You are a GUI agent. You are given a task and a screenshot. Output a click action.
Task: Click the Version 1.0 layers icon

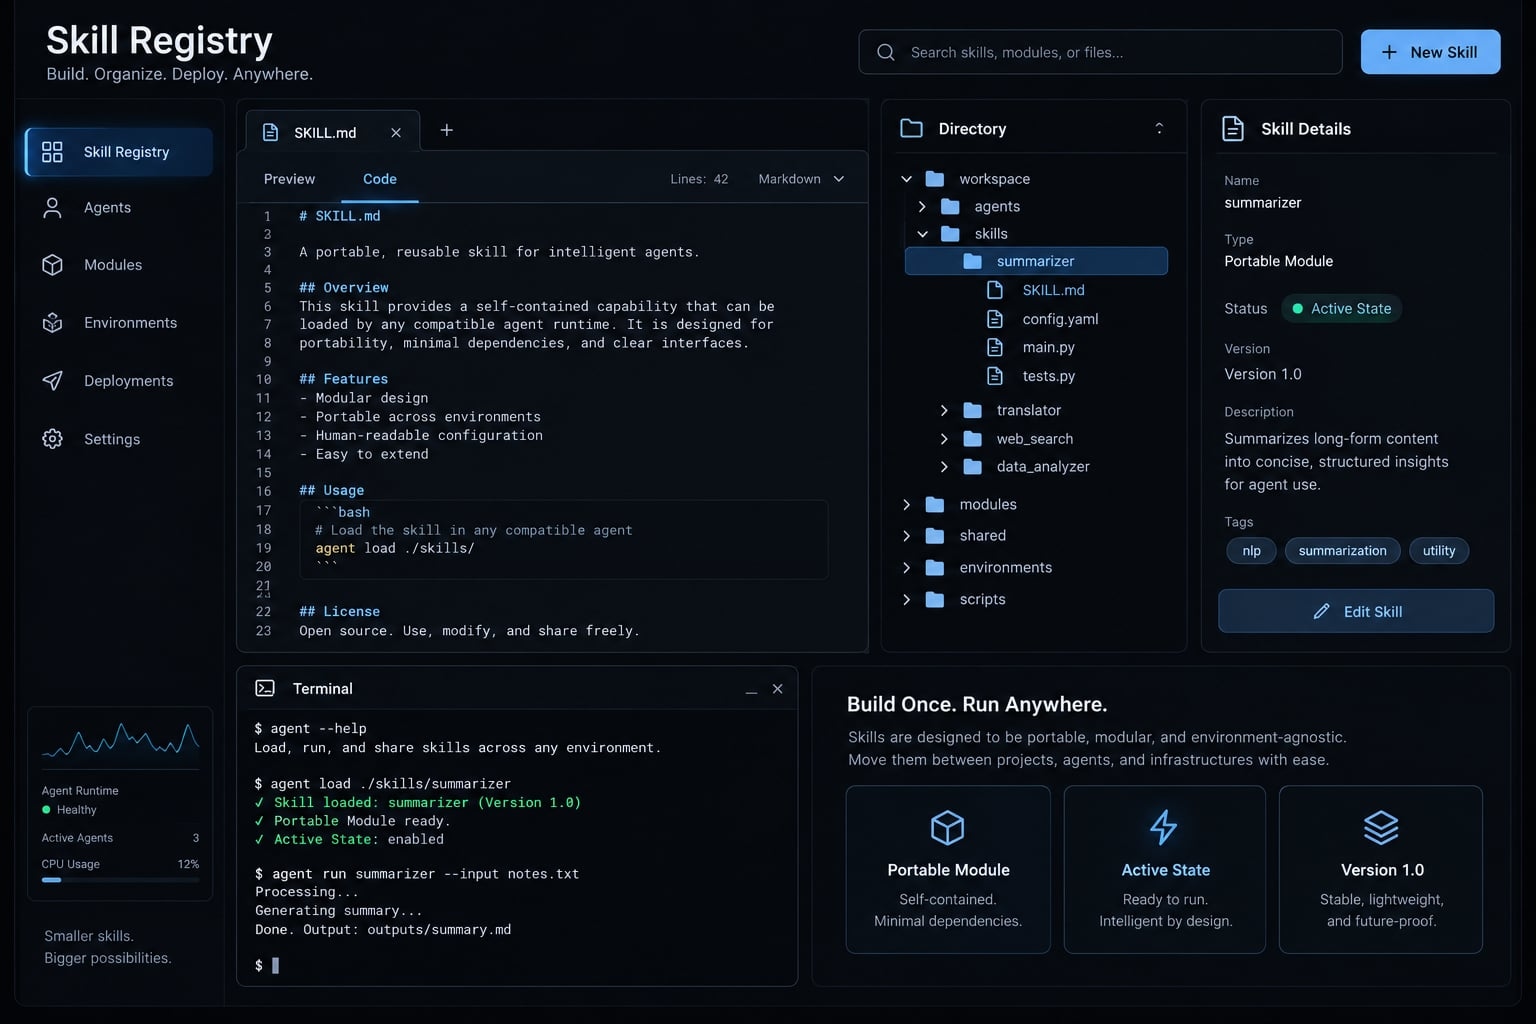tap(1381, 827)
